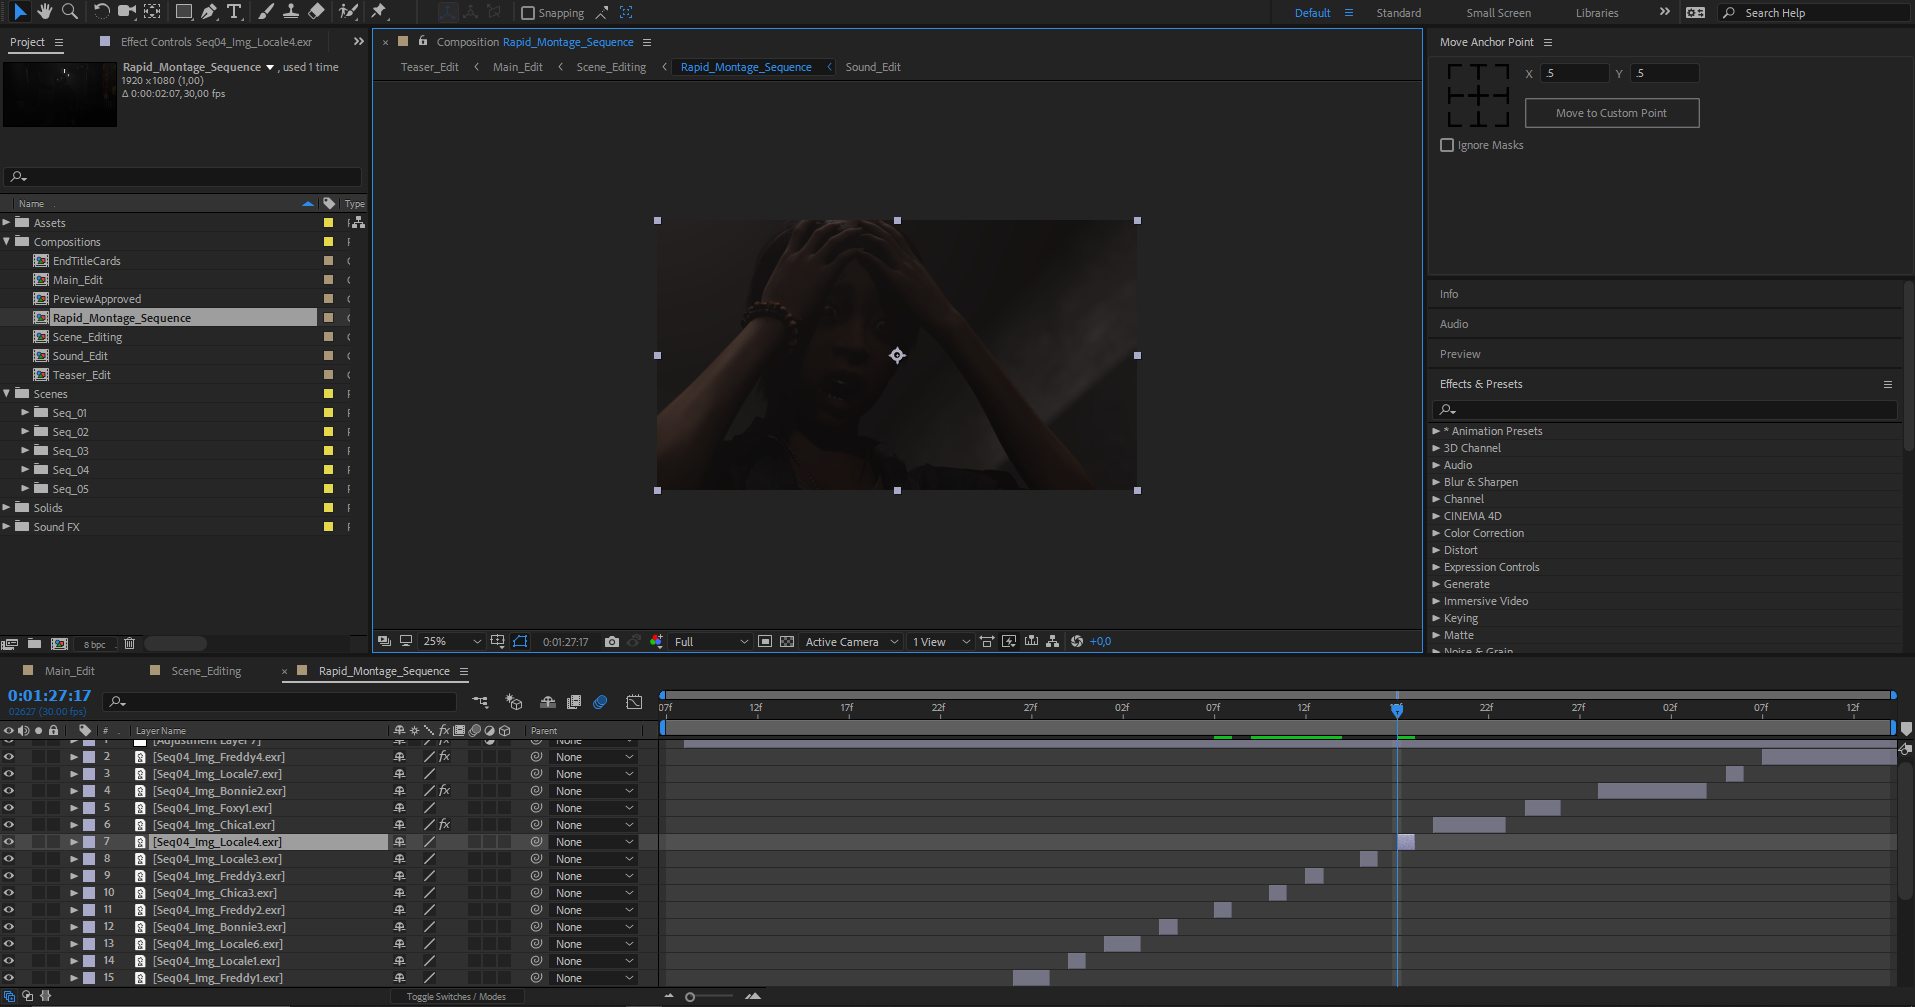Hide layer Seq04_Img_Chica3.exr with eye toggle

click(x=9, y=893)
